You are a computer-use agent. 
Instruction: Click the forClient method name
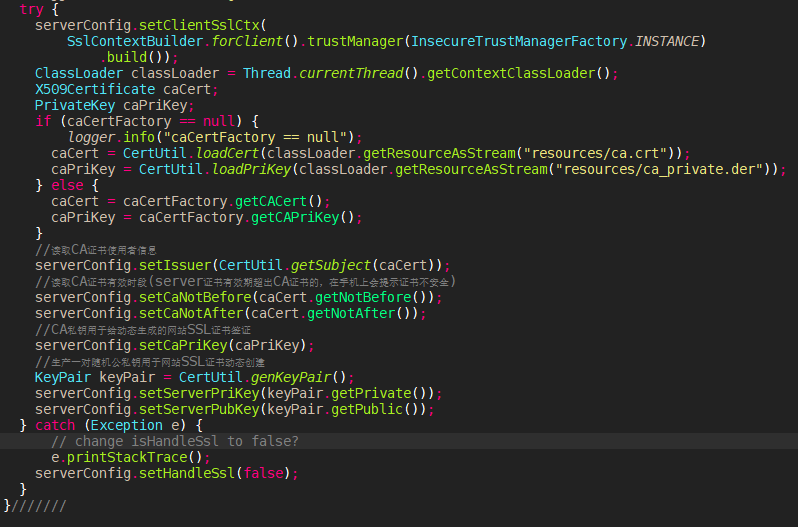247,41
